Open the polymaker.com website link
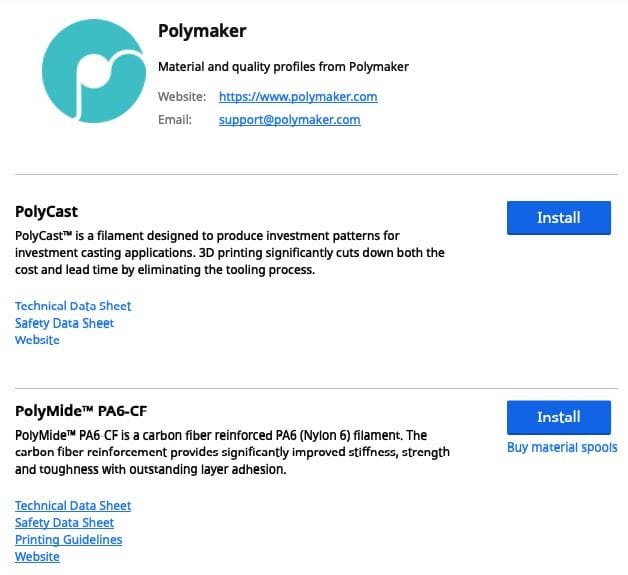Viewport: 628px width, 575px height. click(298, 97)
